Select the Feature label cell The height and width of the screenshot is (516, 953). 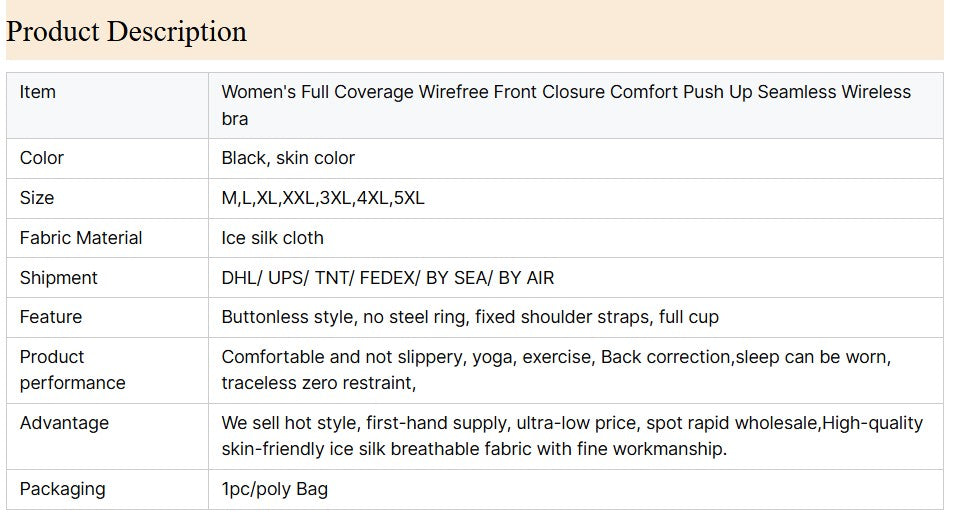click(51, 317)
